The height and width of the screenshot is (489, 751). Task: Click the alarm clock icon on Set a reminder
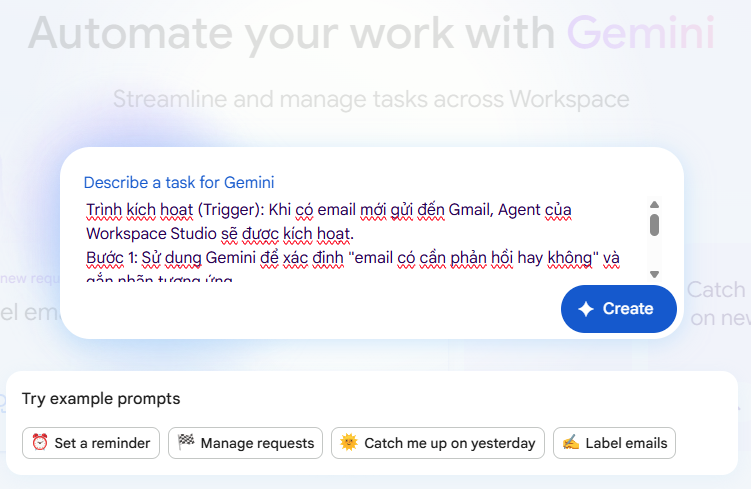40,443
